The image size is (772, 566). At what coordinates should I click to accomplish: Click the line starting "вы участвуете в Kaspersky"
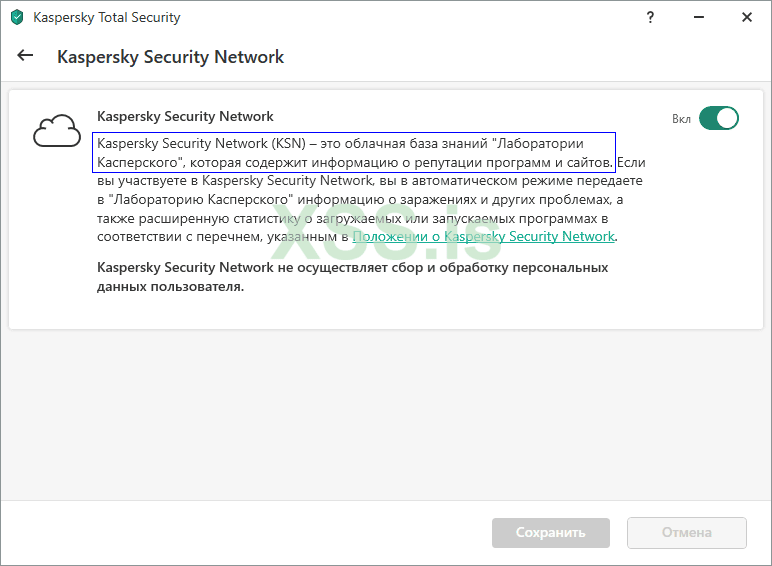[370, 181]
